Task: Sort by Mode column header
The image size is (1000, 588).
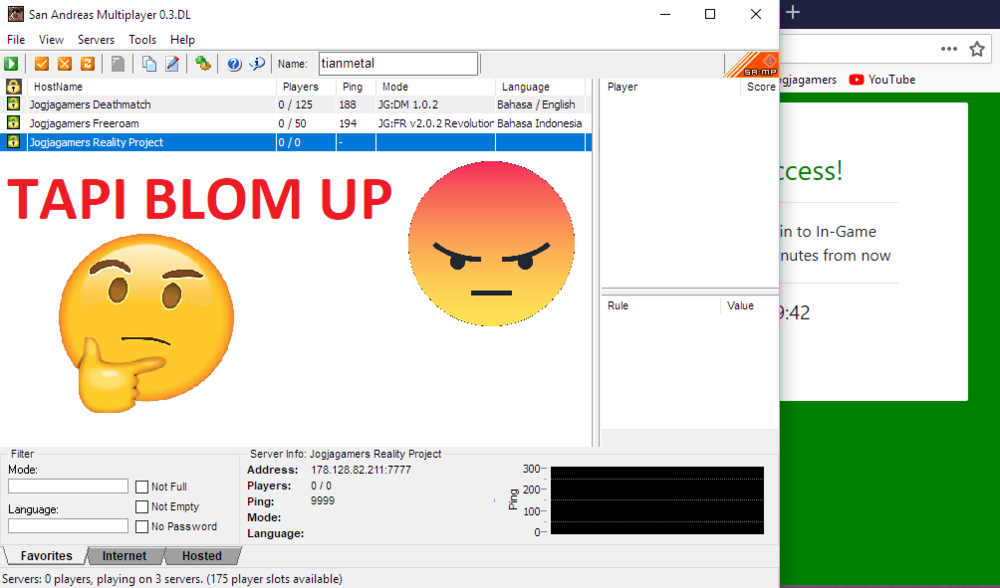Action: 436,87
